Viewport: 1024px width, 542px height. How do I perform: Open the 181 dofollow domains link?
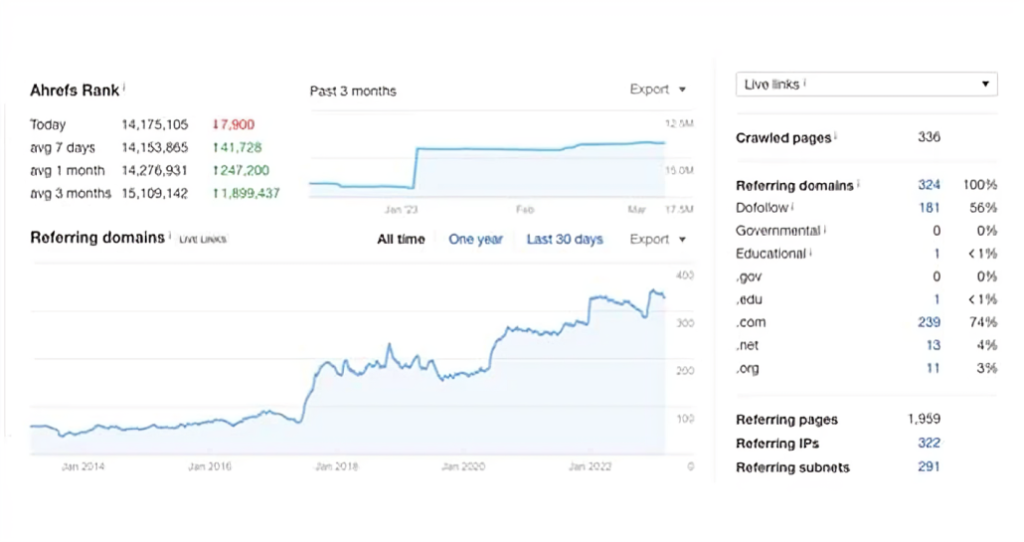[929, 208]
